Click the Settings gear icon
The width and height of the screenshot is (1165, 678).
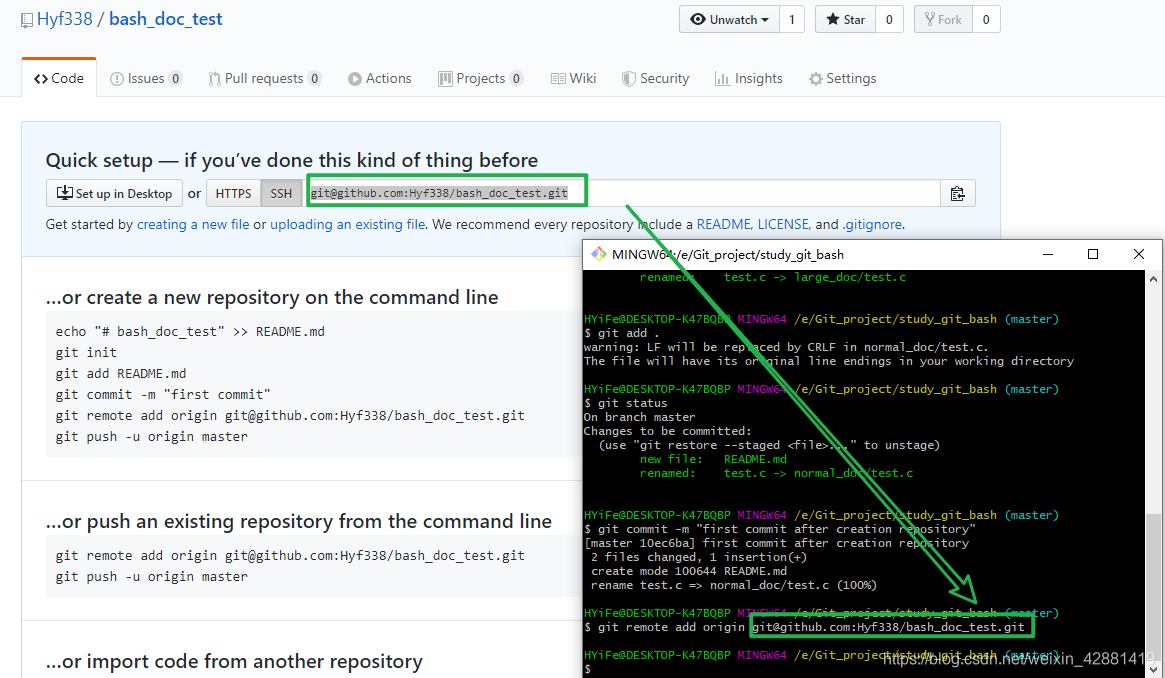(x=816, y=79)
